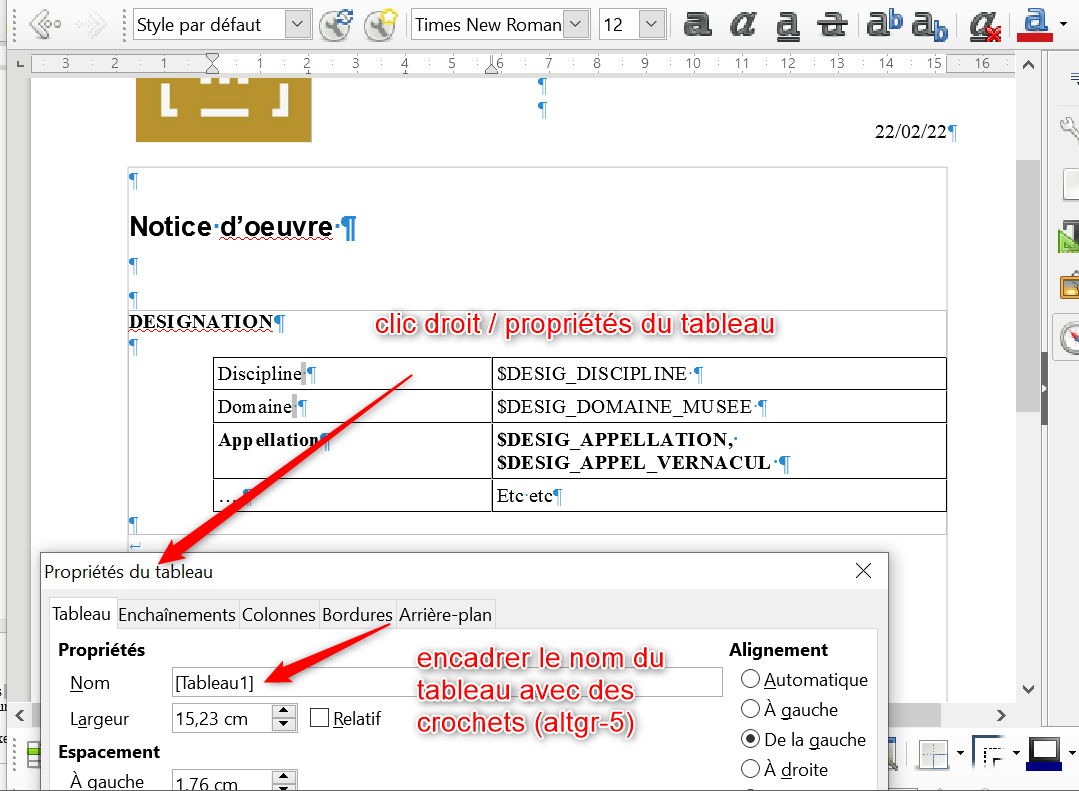Click the sidebar hide handle on right edge
1079x791 pixels.
click(x=1044, y=389)
